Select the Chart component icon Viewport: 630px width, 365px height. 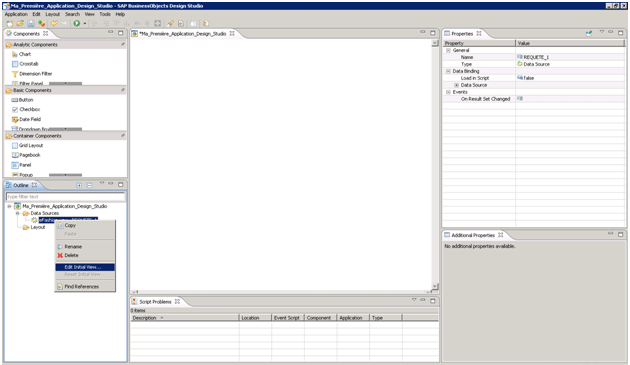(15, 54)
